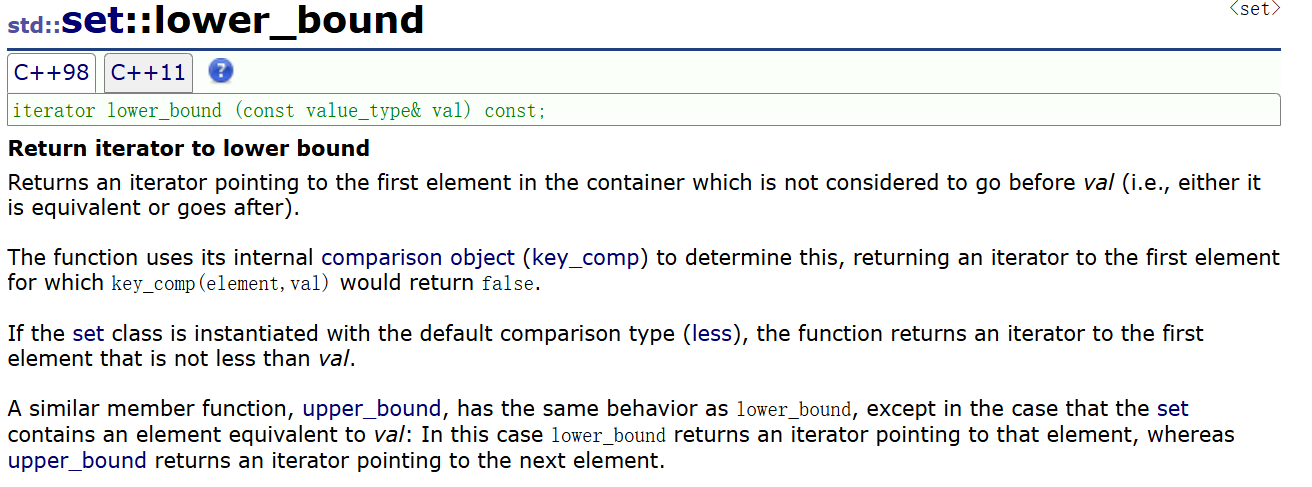Open the <set> header link at top right
This screenshot has height=487, width=1312.
click(x=1254, y=9)
